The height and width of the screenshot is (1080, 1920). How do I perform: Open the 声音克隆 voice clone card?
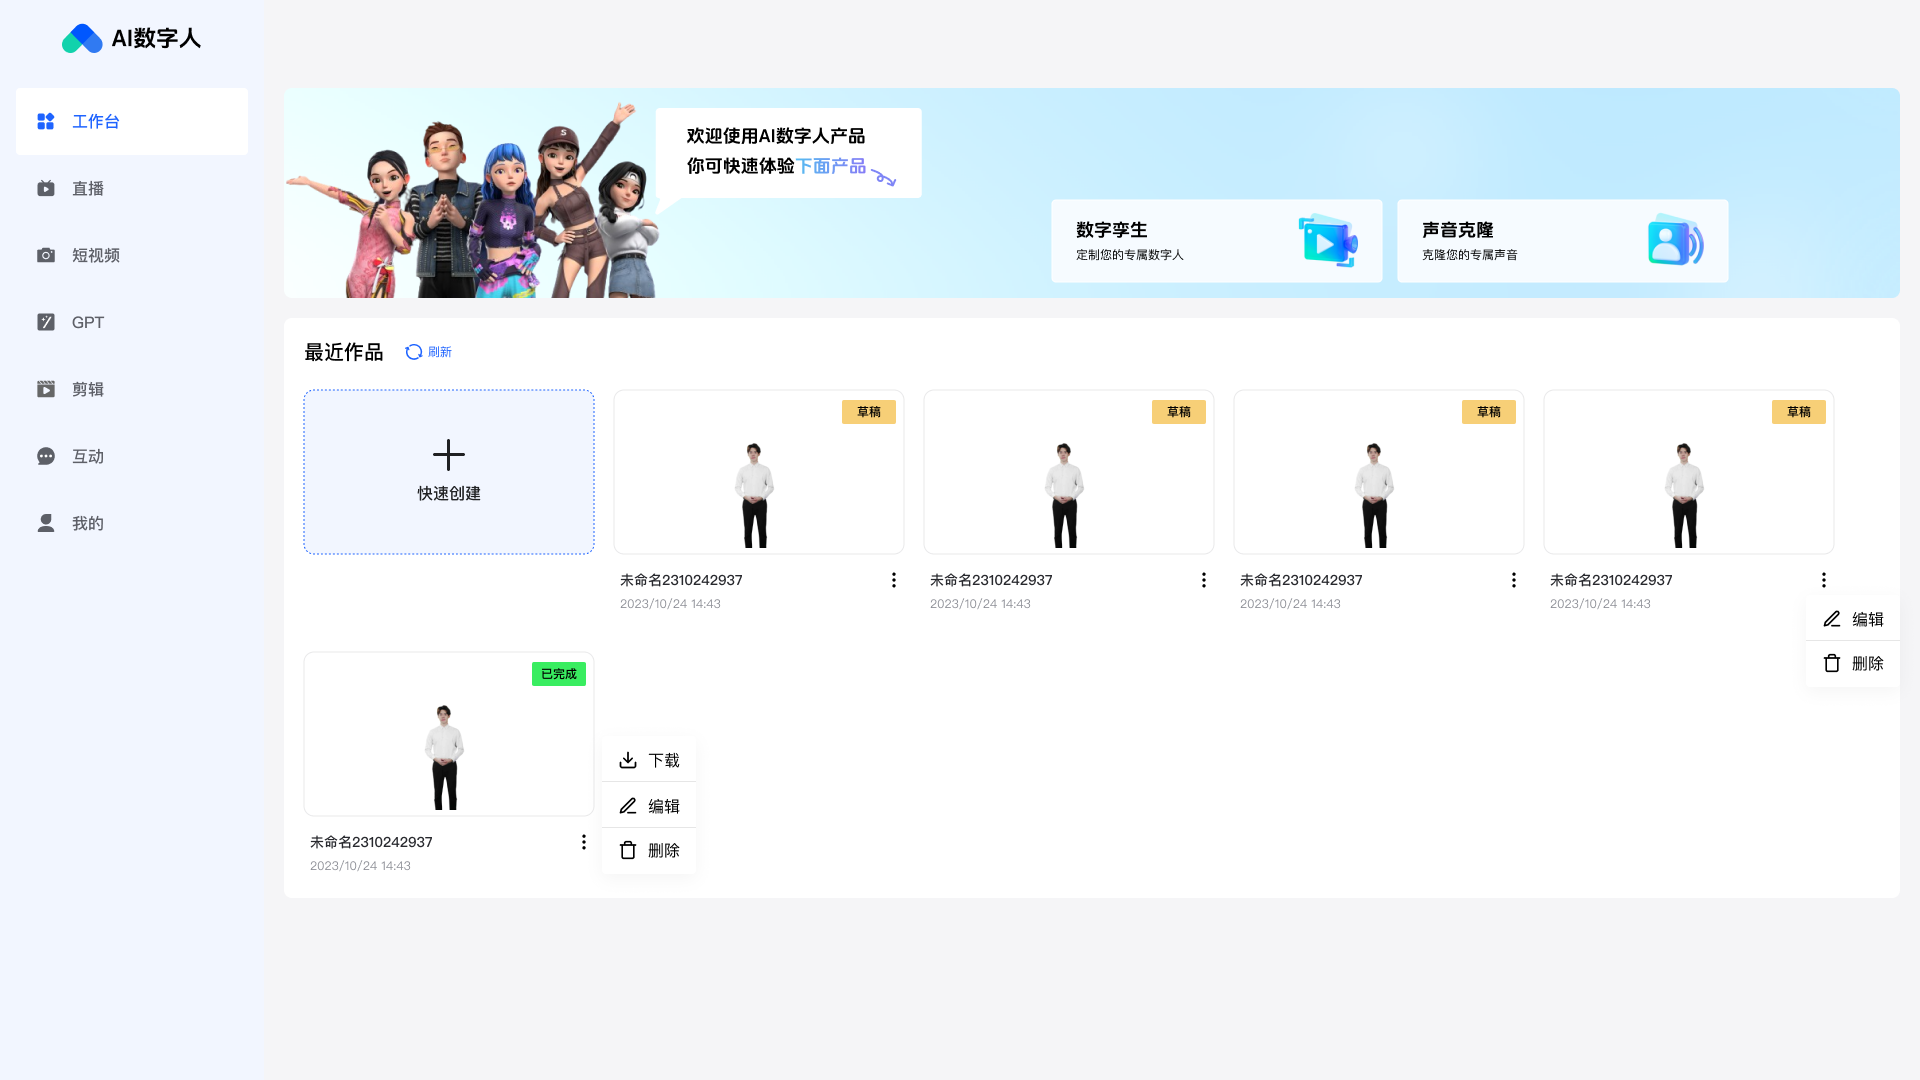click(x=1562, y=241)
